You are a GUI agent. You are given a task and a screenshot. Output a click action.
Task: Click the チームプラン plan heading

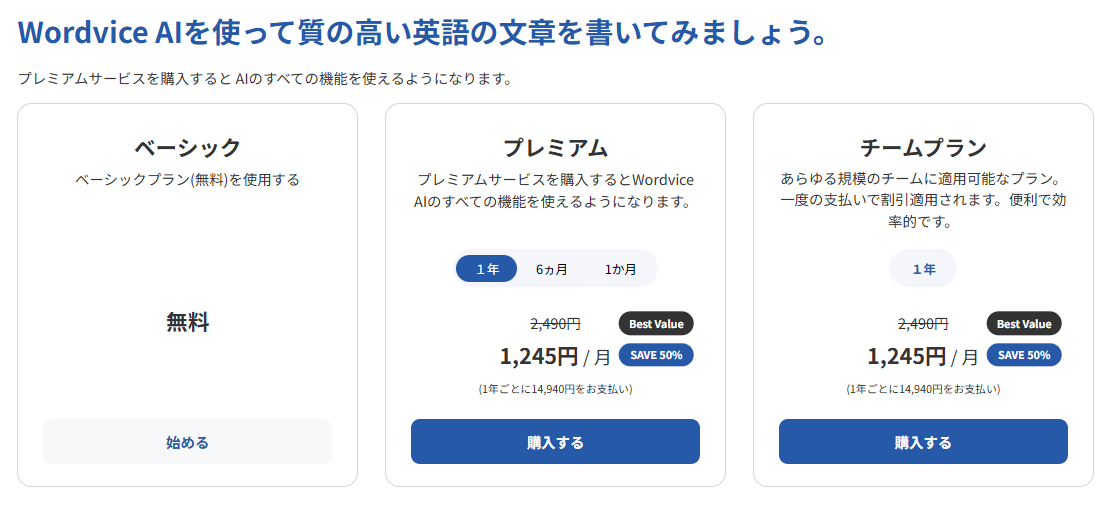click(923, 148)
